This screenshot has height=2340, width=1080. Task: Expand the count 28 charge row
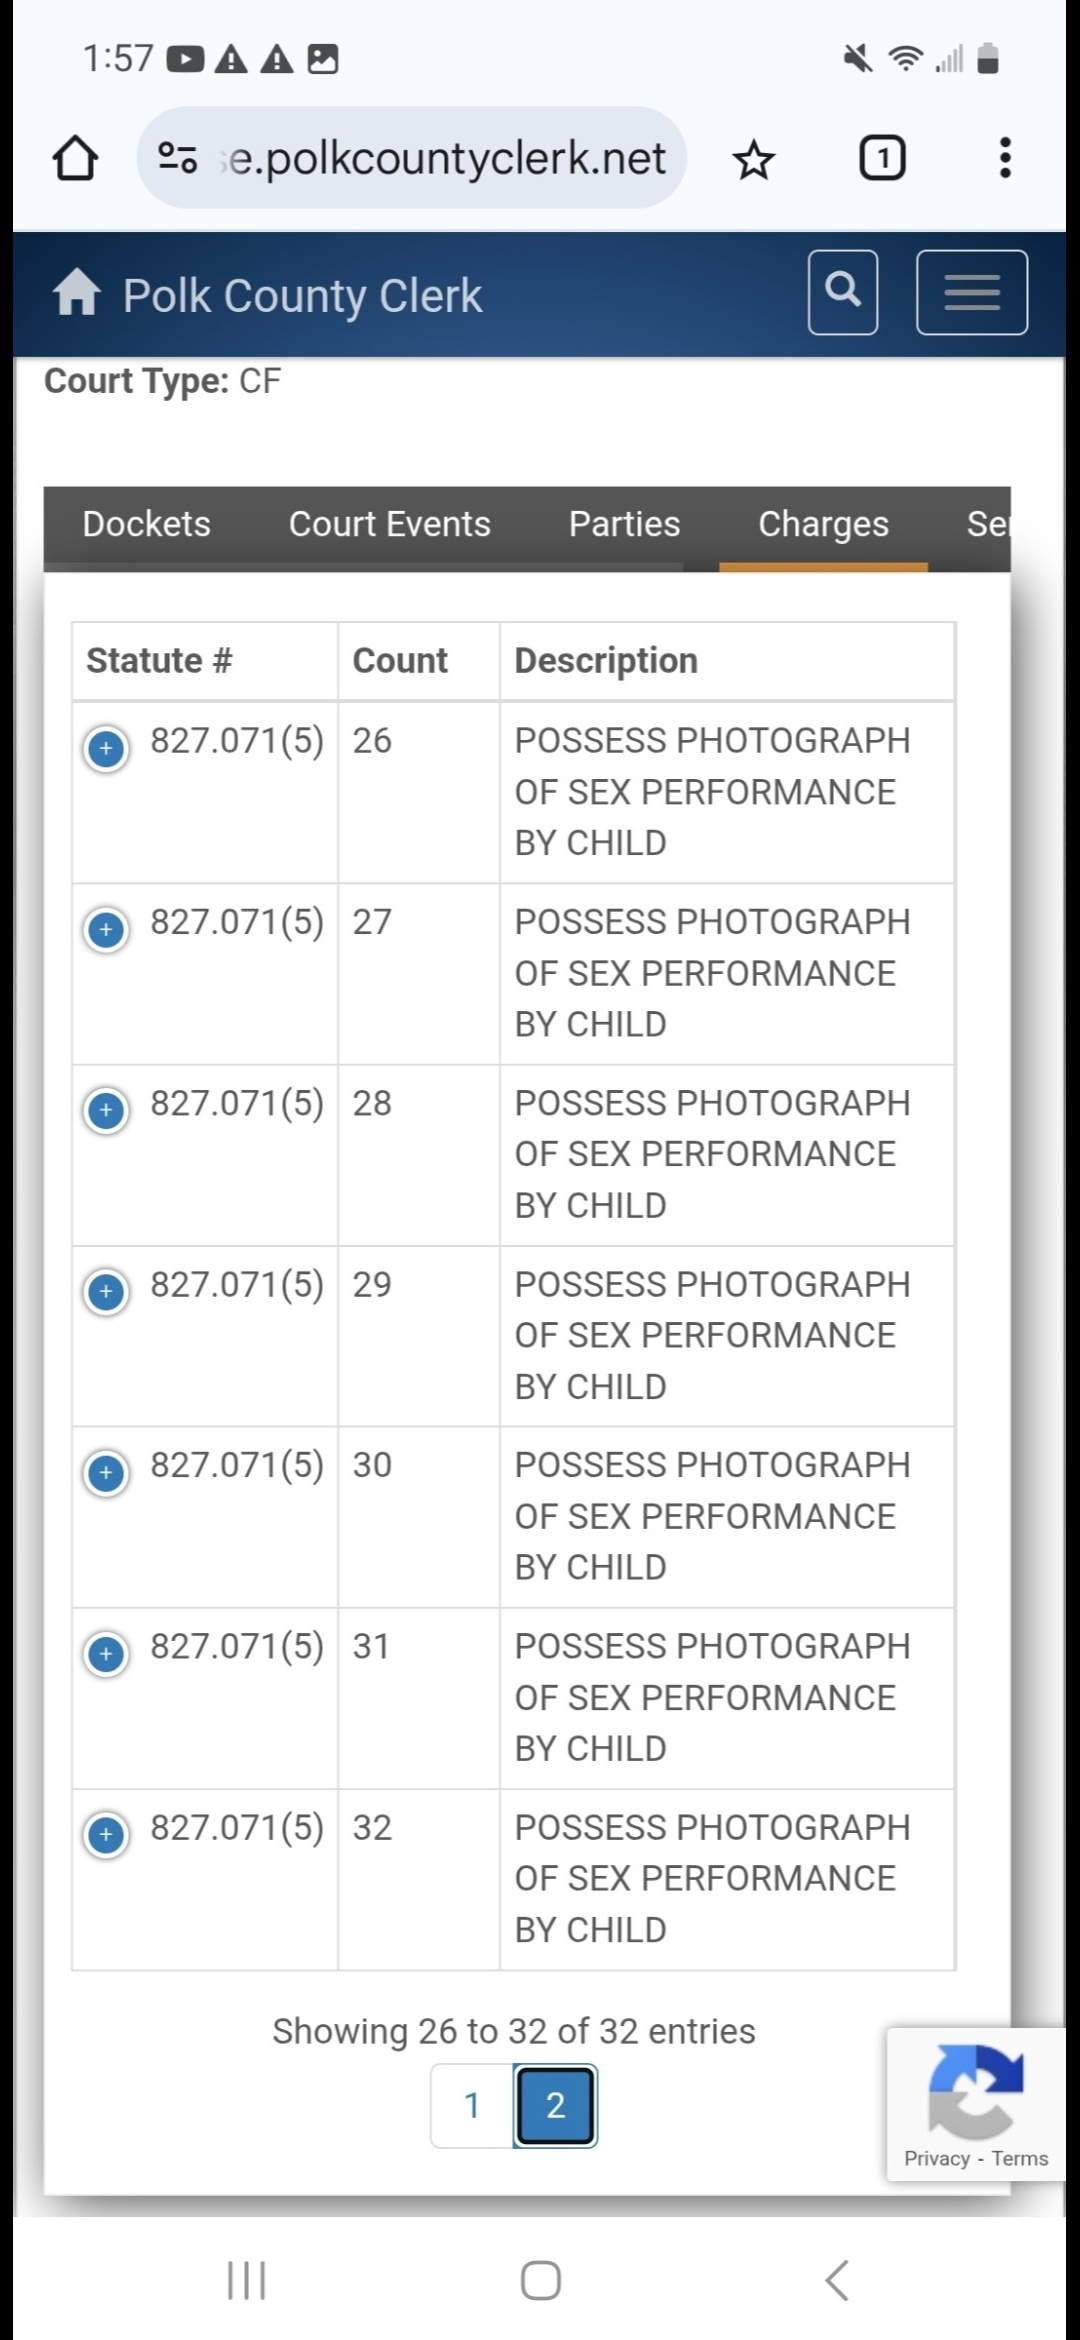tap(106, 1110)
